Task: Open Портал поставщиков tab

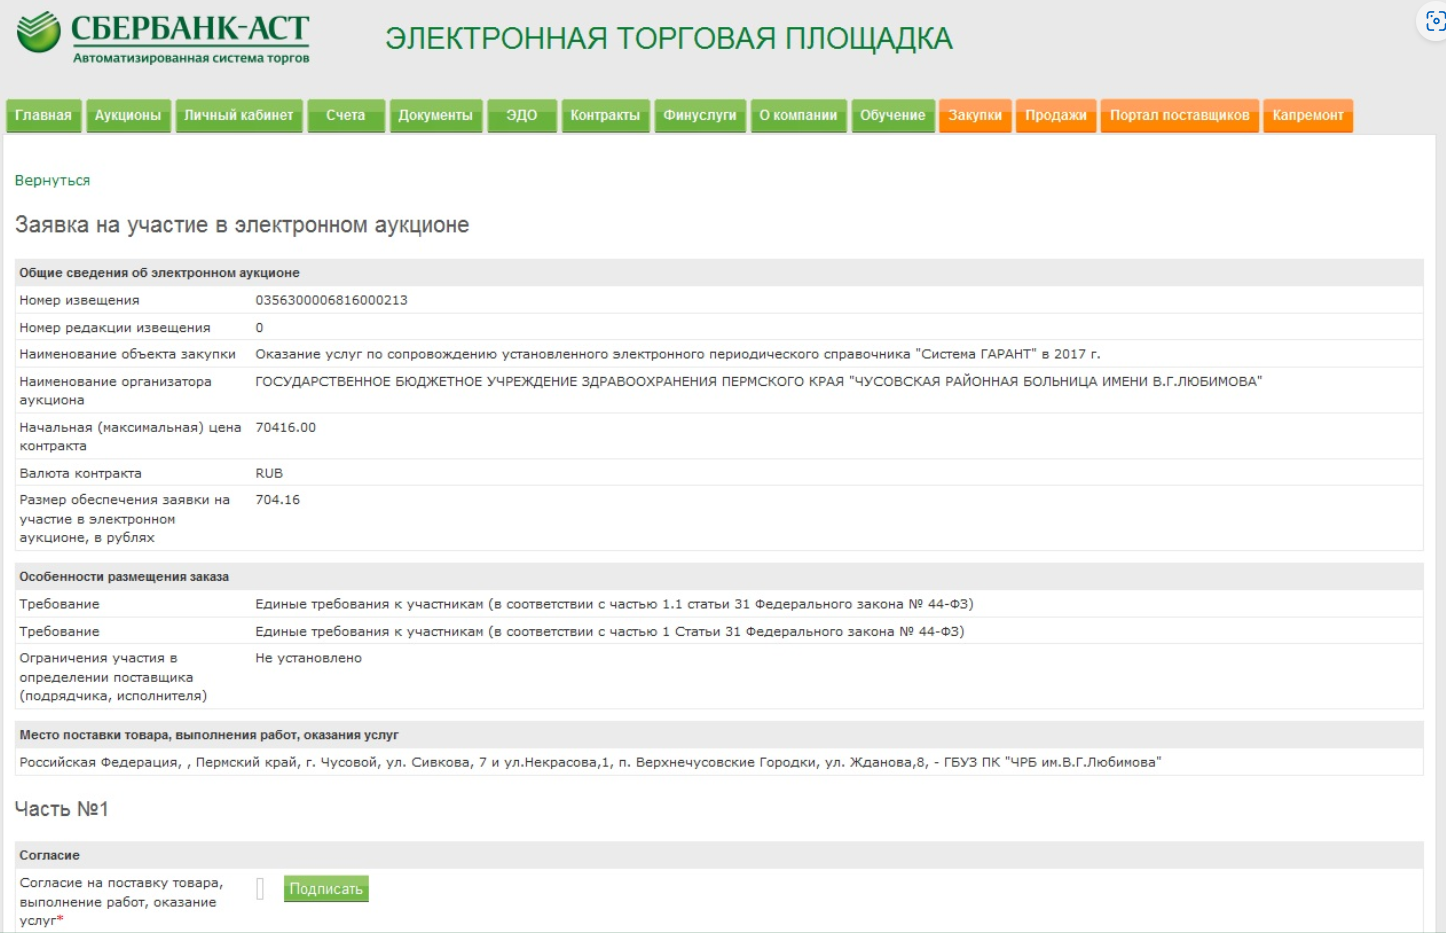Action: click(1179, 115)
